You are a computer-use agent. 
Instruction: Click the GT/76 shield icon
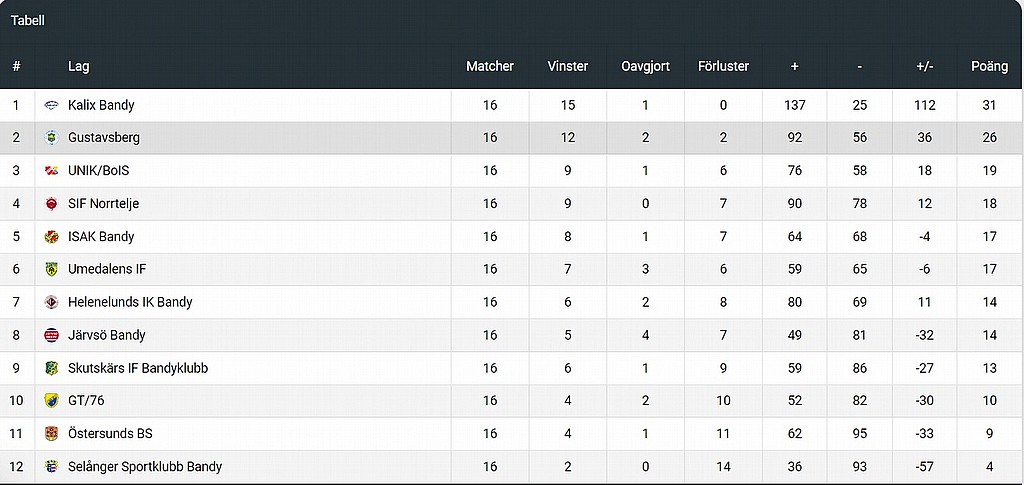click(51, 401)
